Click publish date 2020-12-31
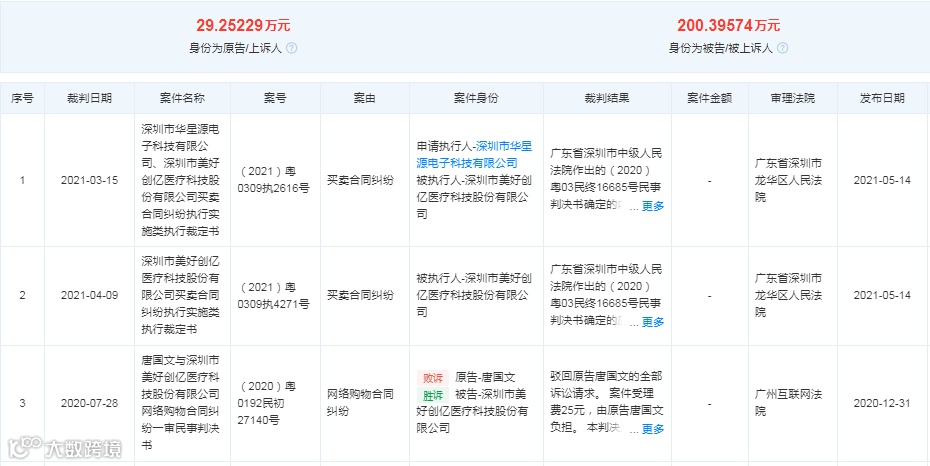The image size is (930, 466). (882, 403)
